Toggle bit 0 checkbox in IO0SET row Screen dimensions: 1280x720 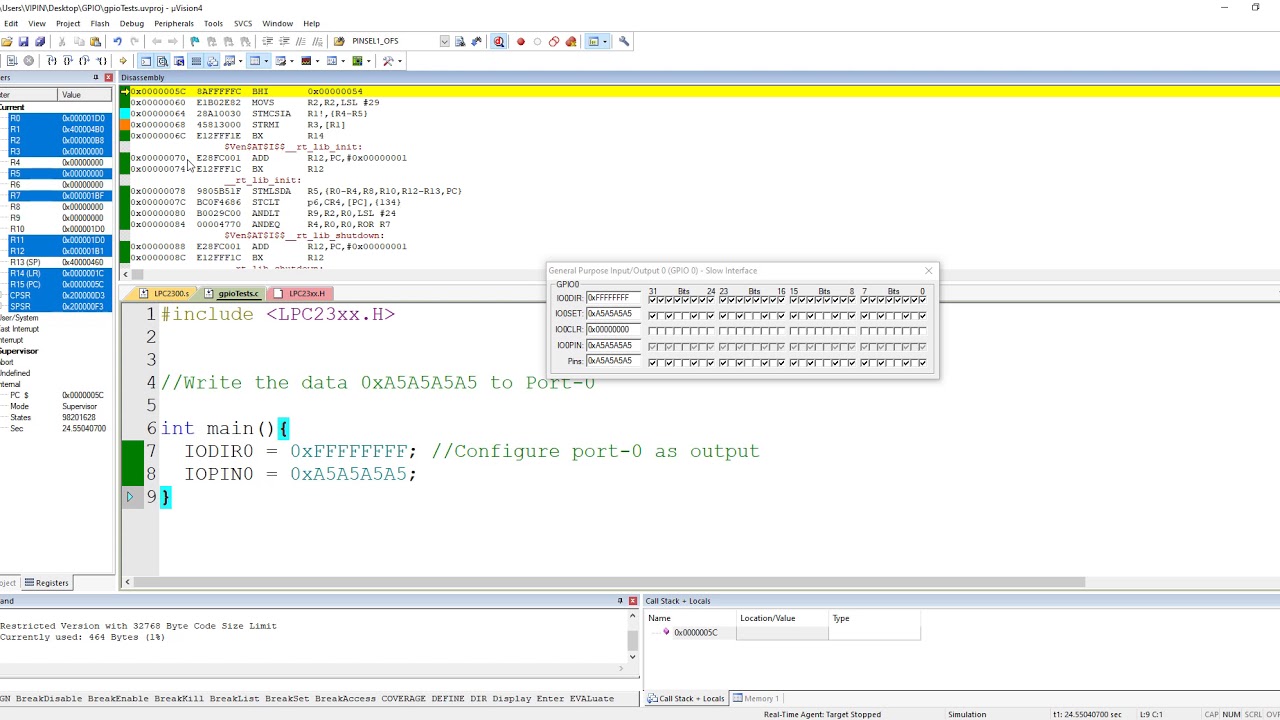tap(922, 316)
